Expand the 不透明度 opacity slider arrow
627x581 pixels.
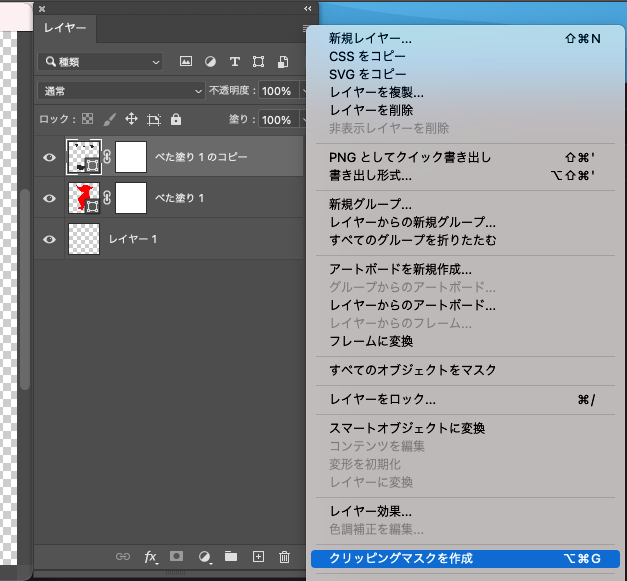(303, 91)
